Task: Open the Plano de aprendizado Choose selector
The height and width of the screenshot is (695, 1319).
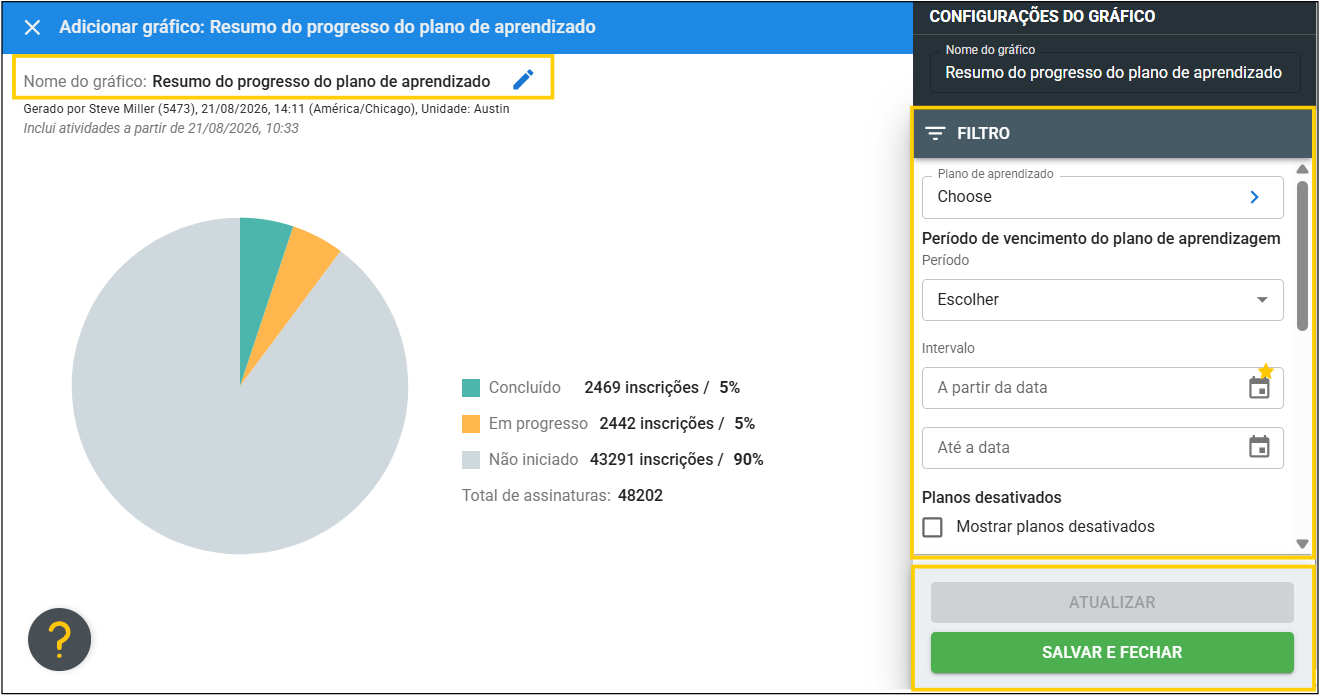Action: 1102,197
